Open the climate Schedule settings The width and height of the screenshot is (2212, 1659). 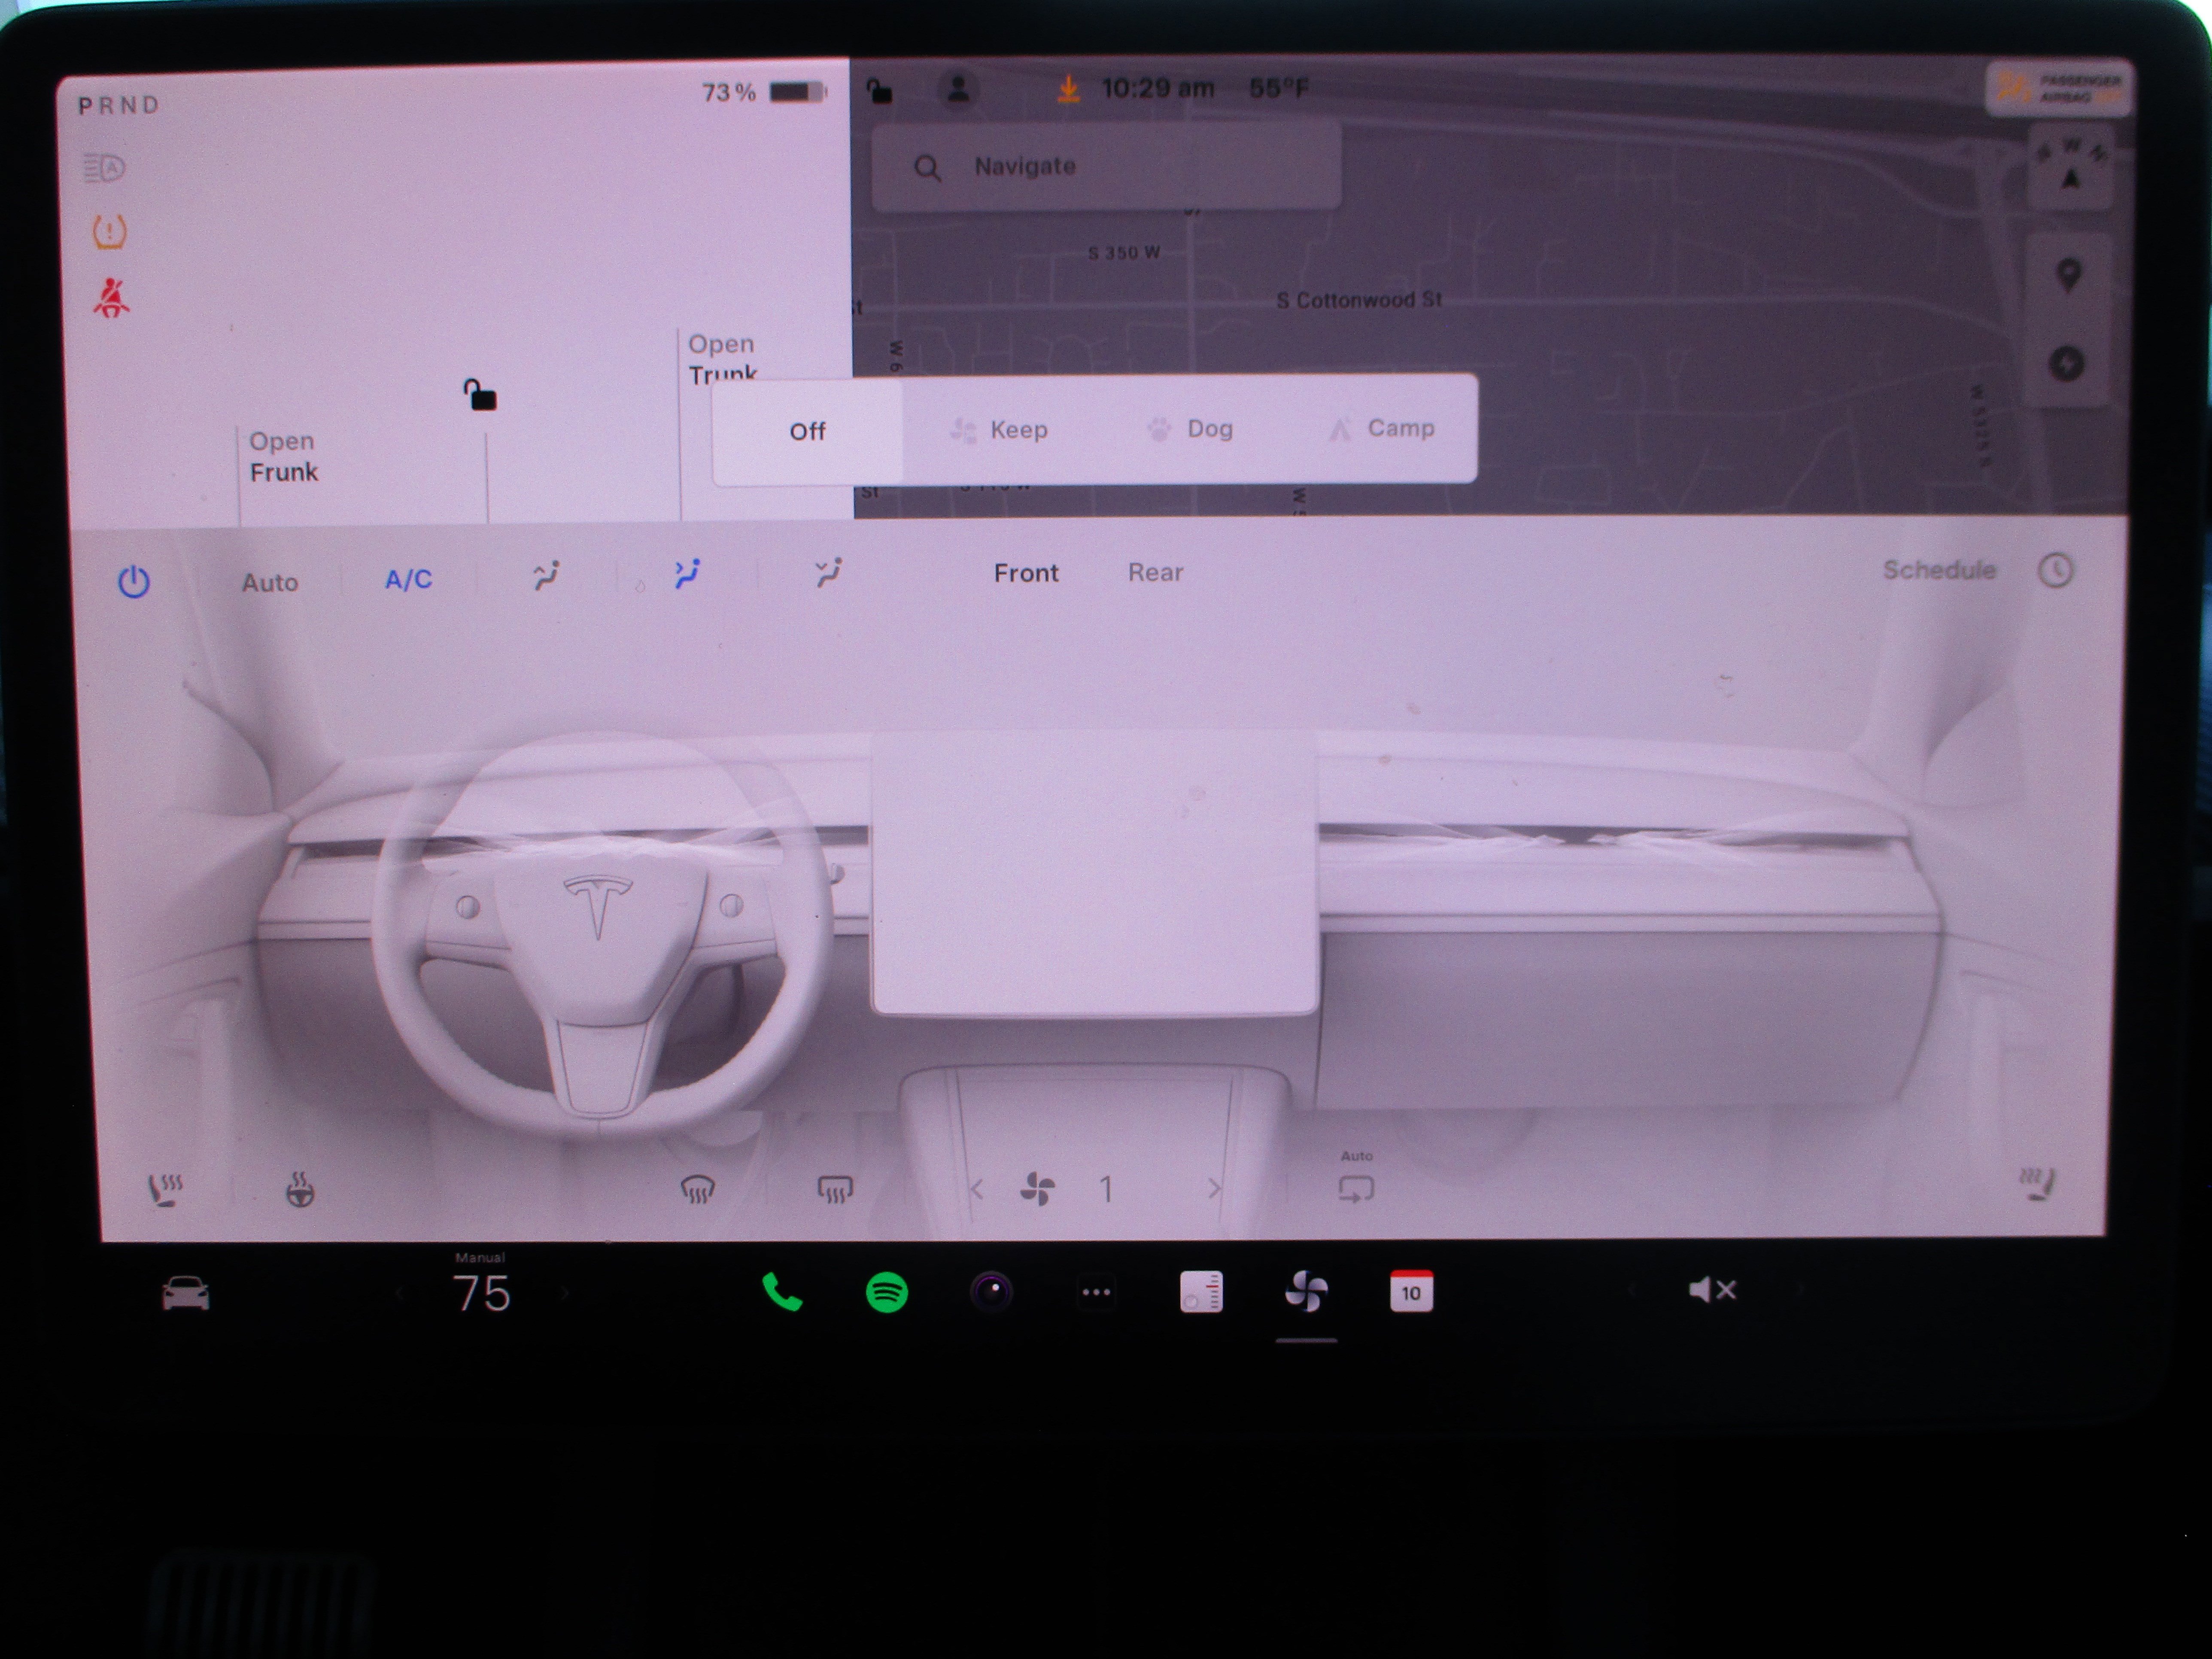(x=1939, y=570)
